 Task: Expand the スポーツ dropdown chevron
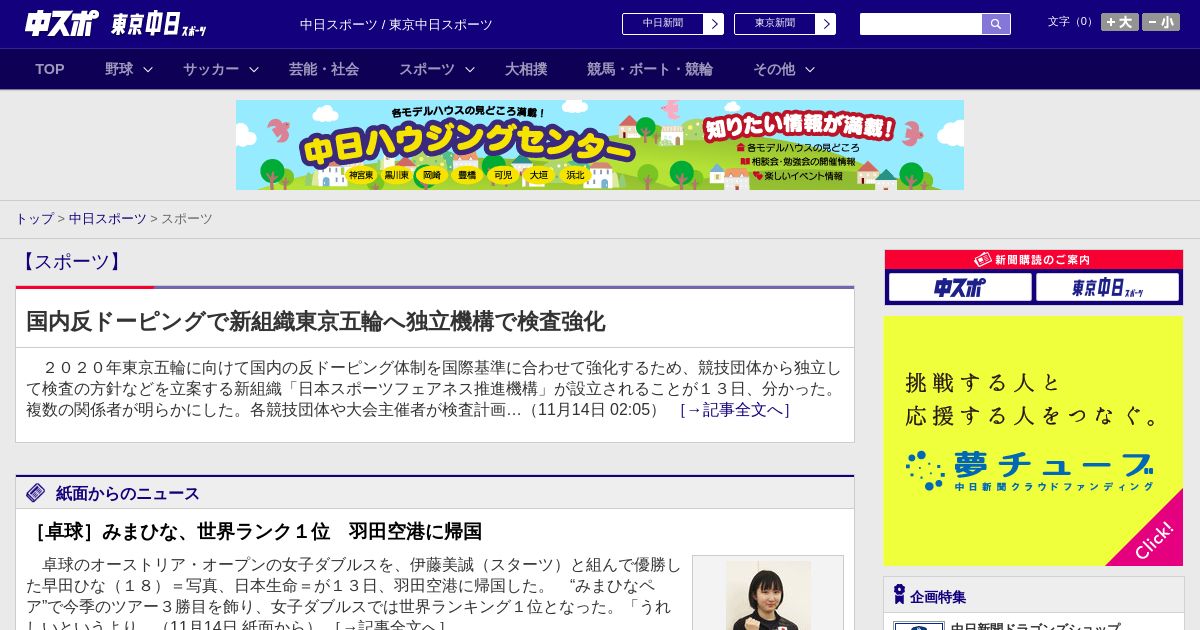pos(470,69)
